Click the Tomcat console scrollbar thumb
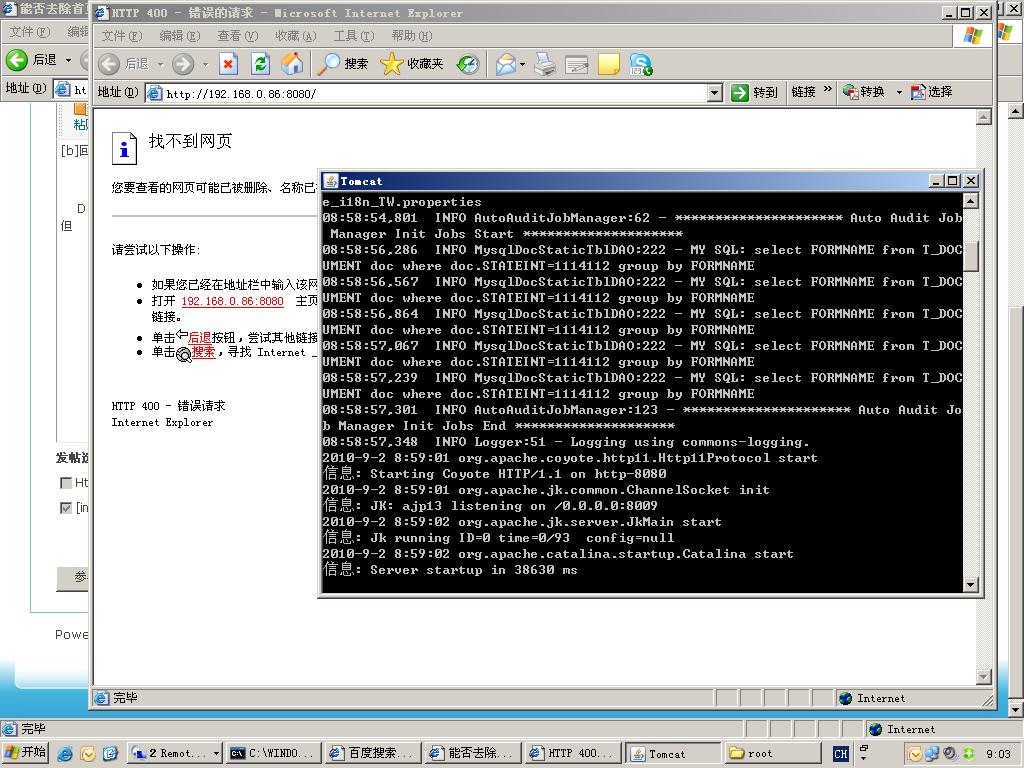Screen dimensions: 1024x768 point(970,257)
